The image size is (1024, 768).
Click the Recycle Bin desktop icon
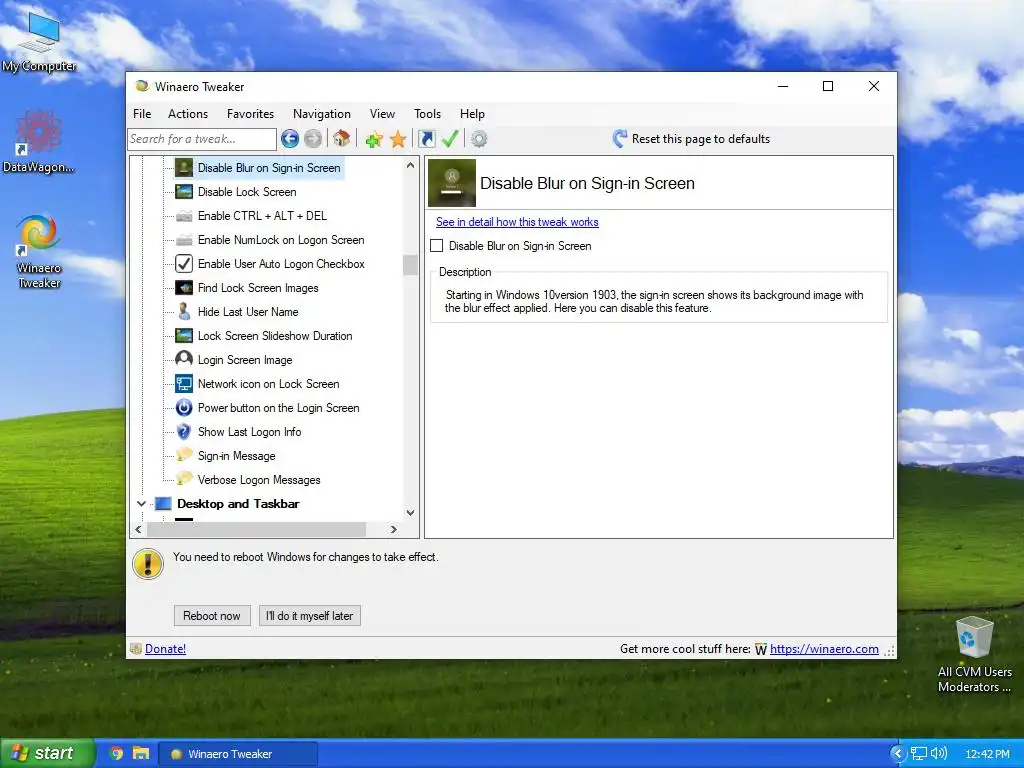974,655
